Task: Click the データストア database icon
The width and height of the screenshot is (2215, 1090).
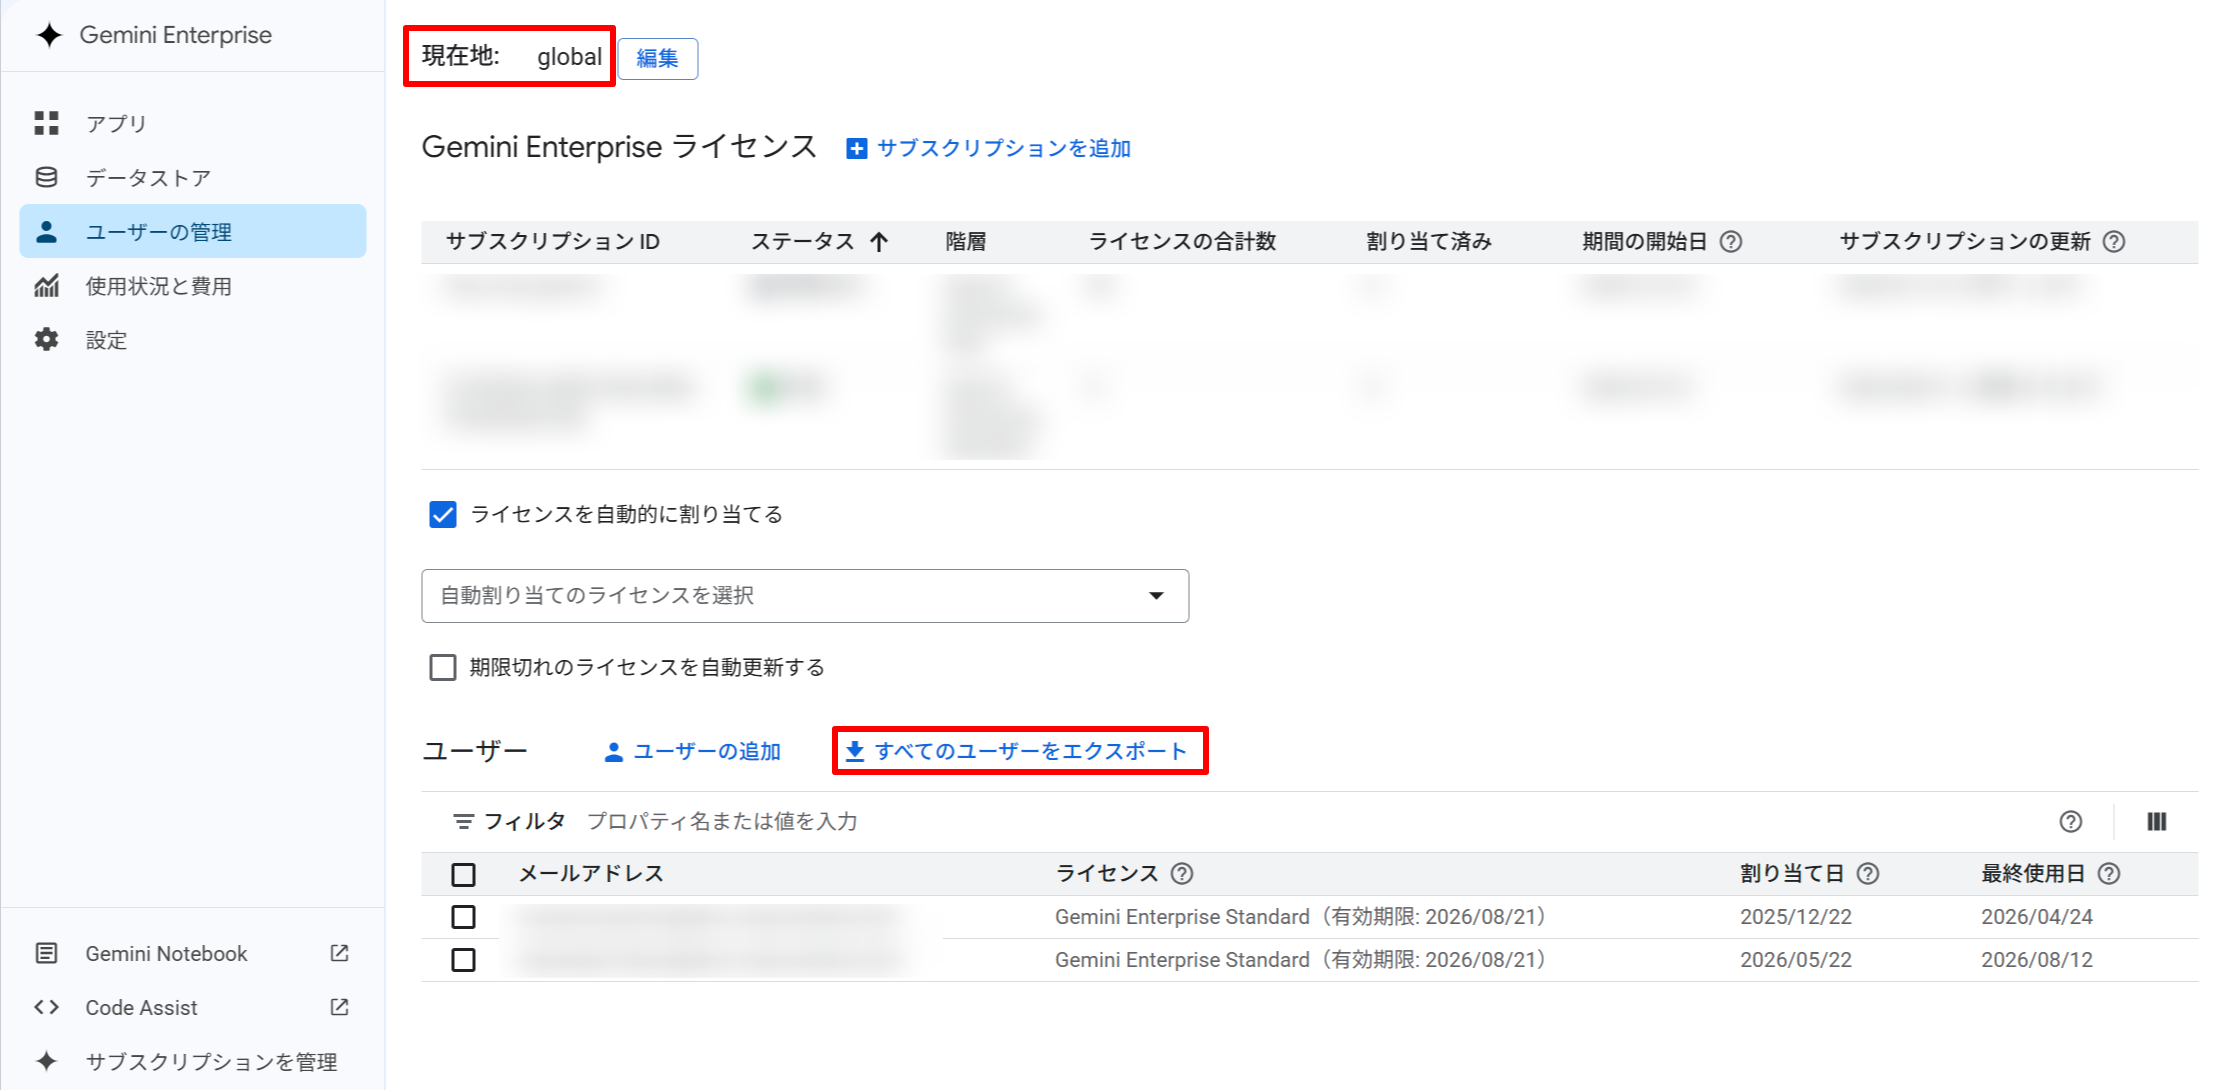Action: click(46, 177)
